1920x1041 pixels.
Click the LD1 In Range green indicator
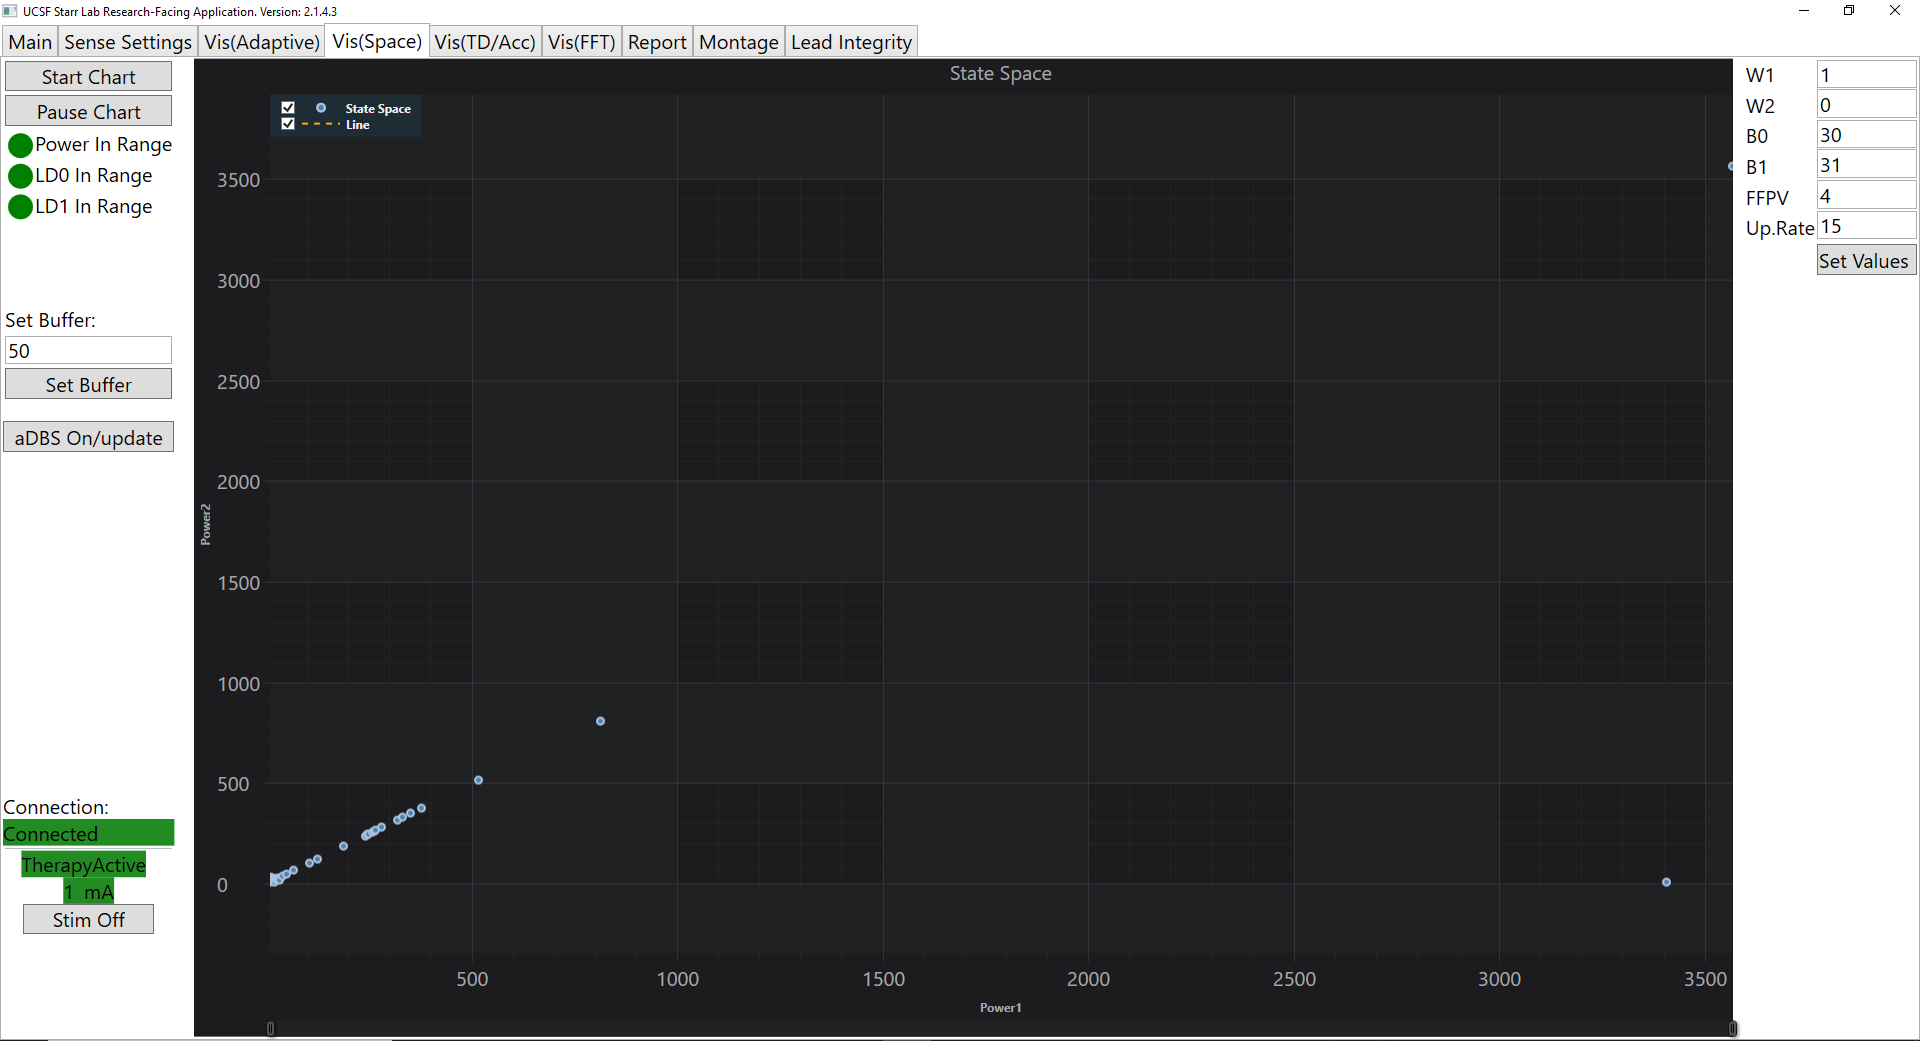(20, 207)
